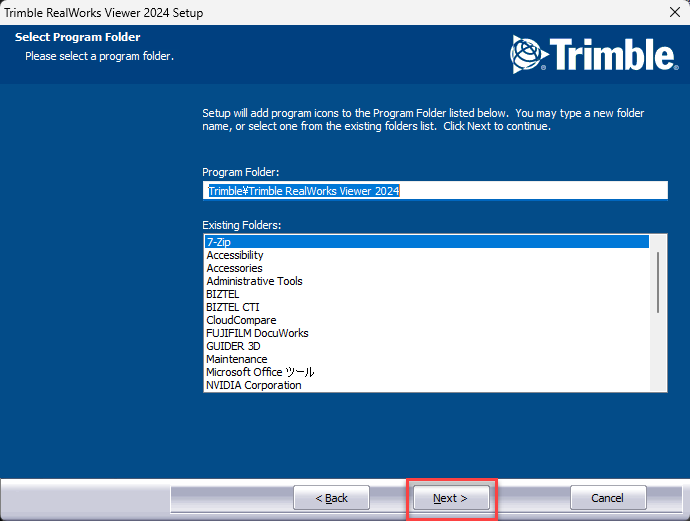Cancel the setup wizard
Viewport: 690px width, 521px height.
click(x=608, y=498)
